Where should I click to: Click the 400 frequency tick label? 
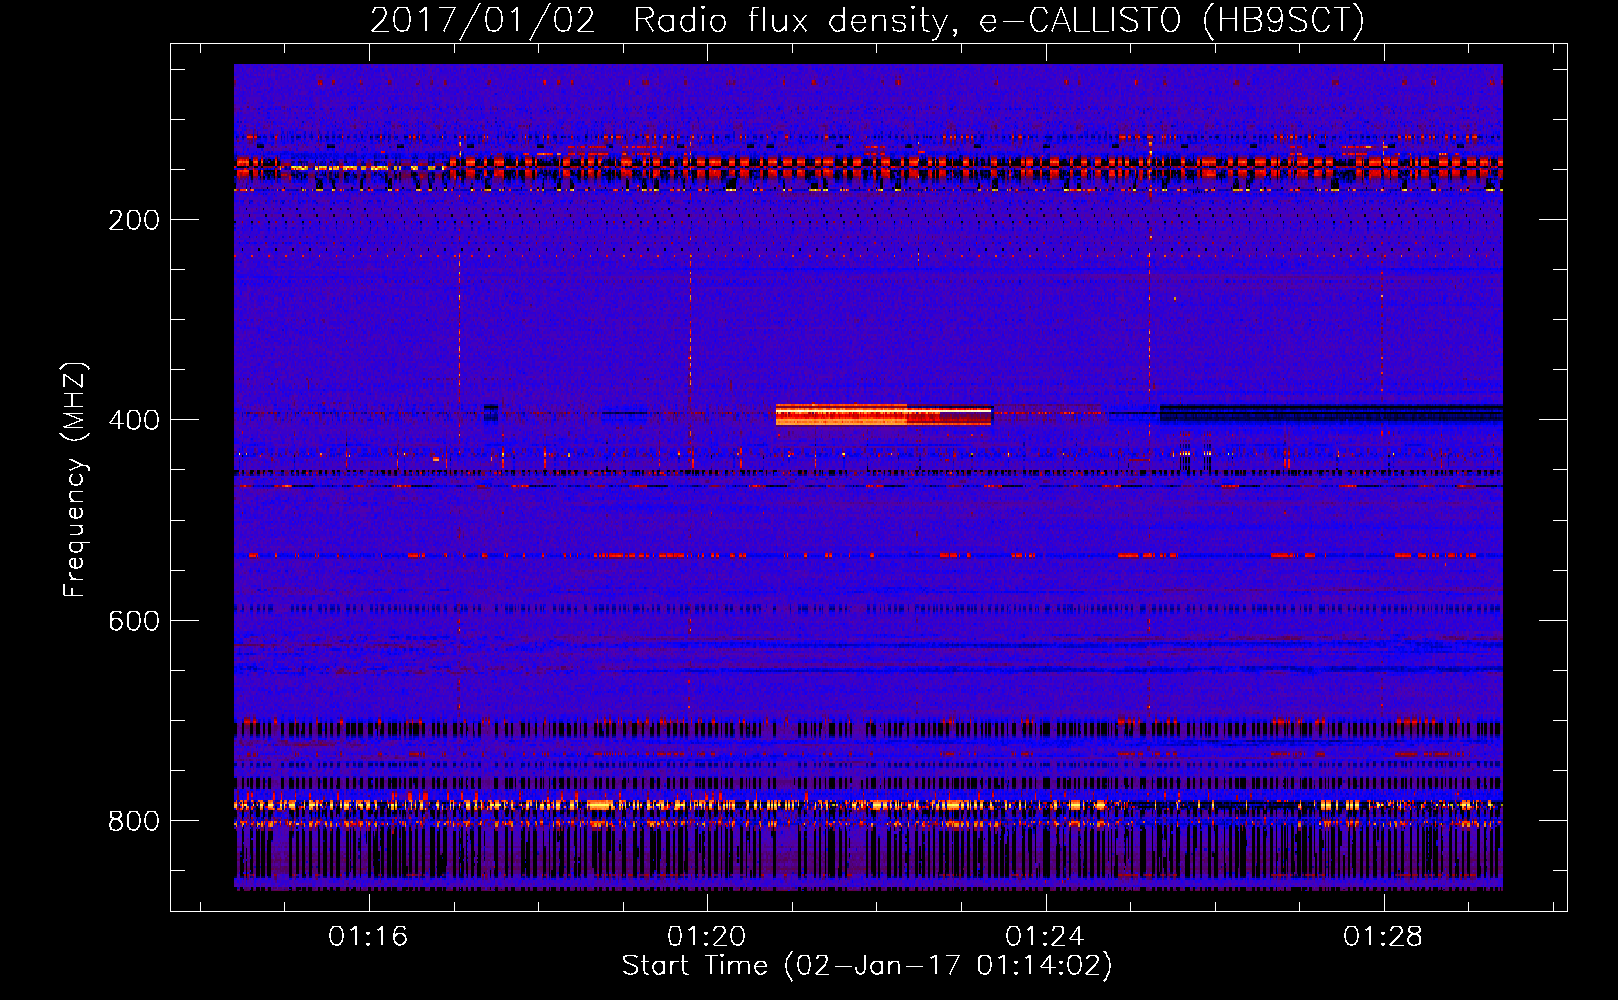click(x=134, y=420)
